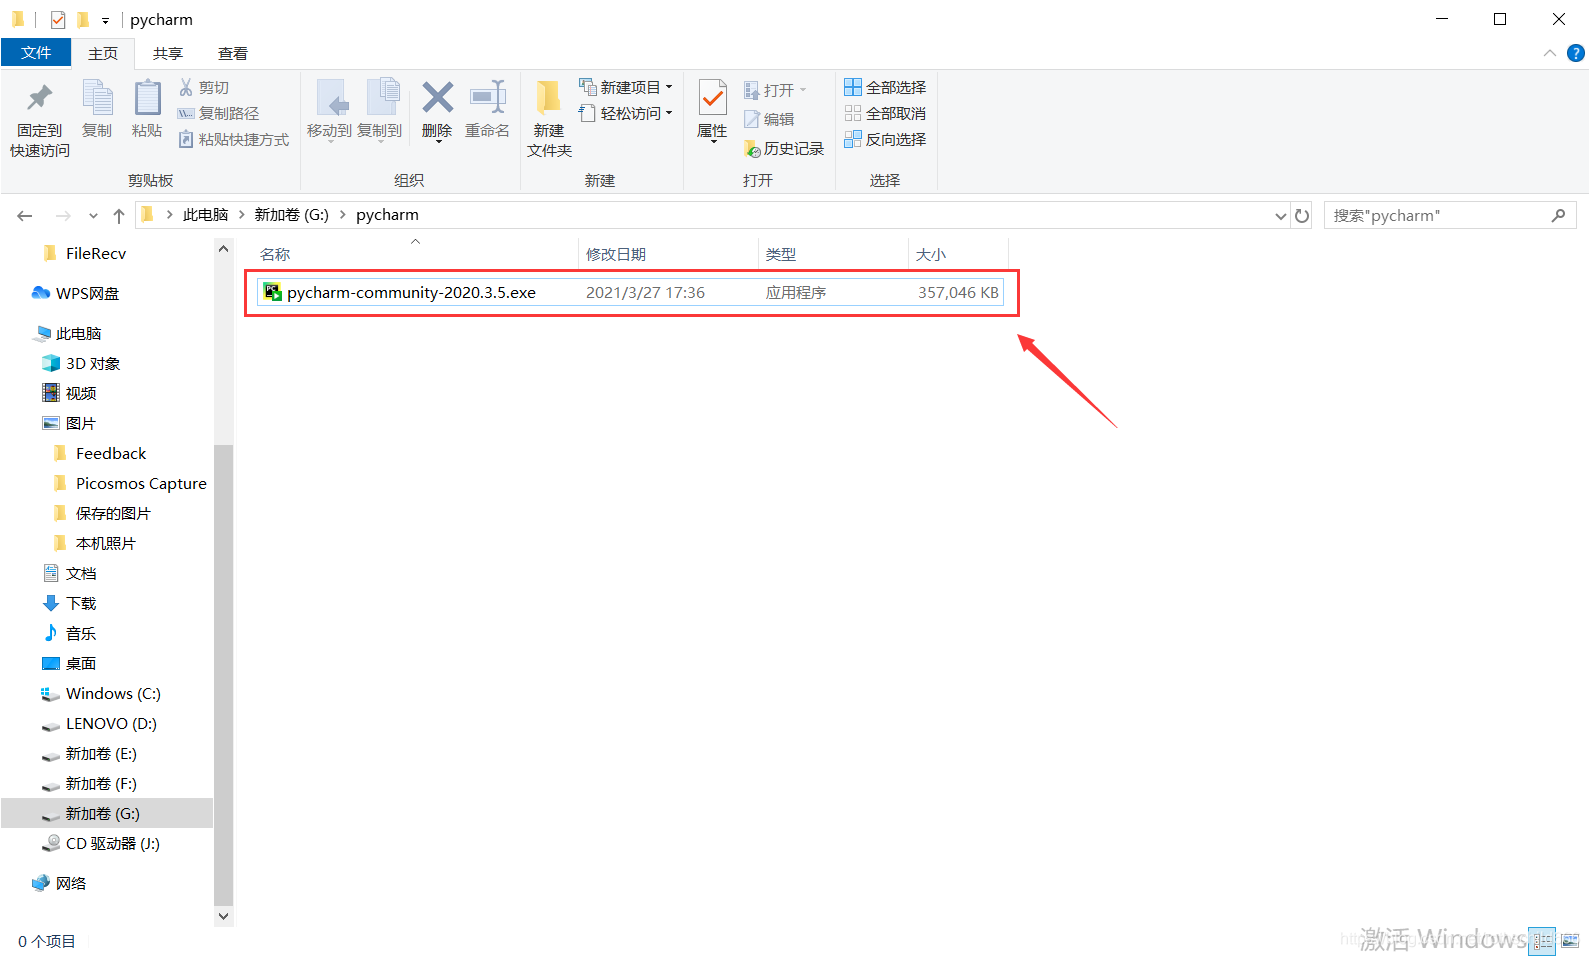
Task: Click navigation pane scroll up arrow
Action: (x=223, y=249)
